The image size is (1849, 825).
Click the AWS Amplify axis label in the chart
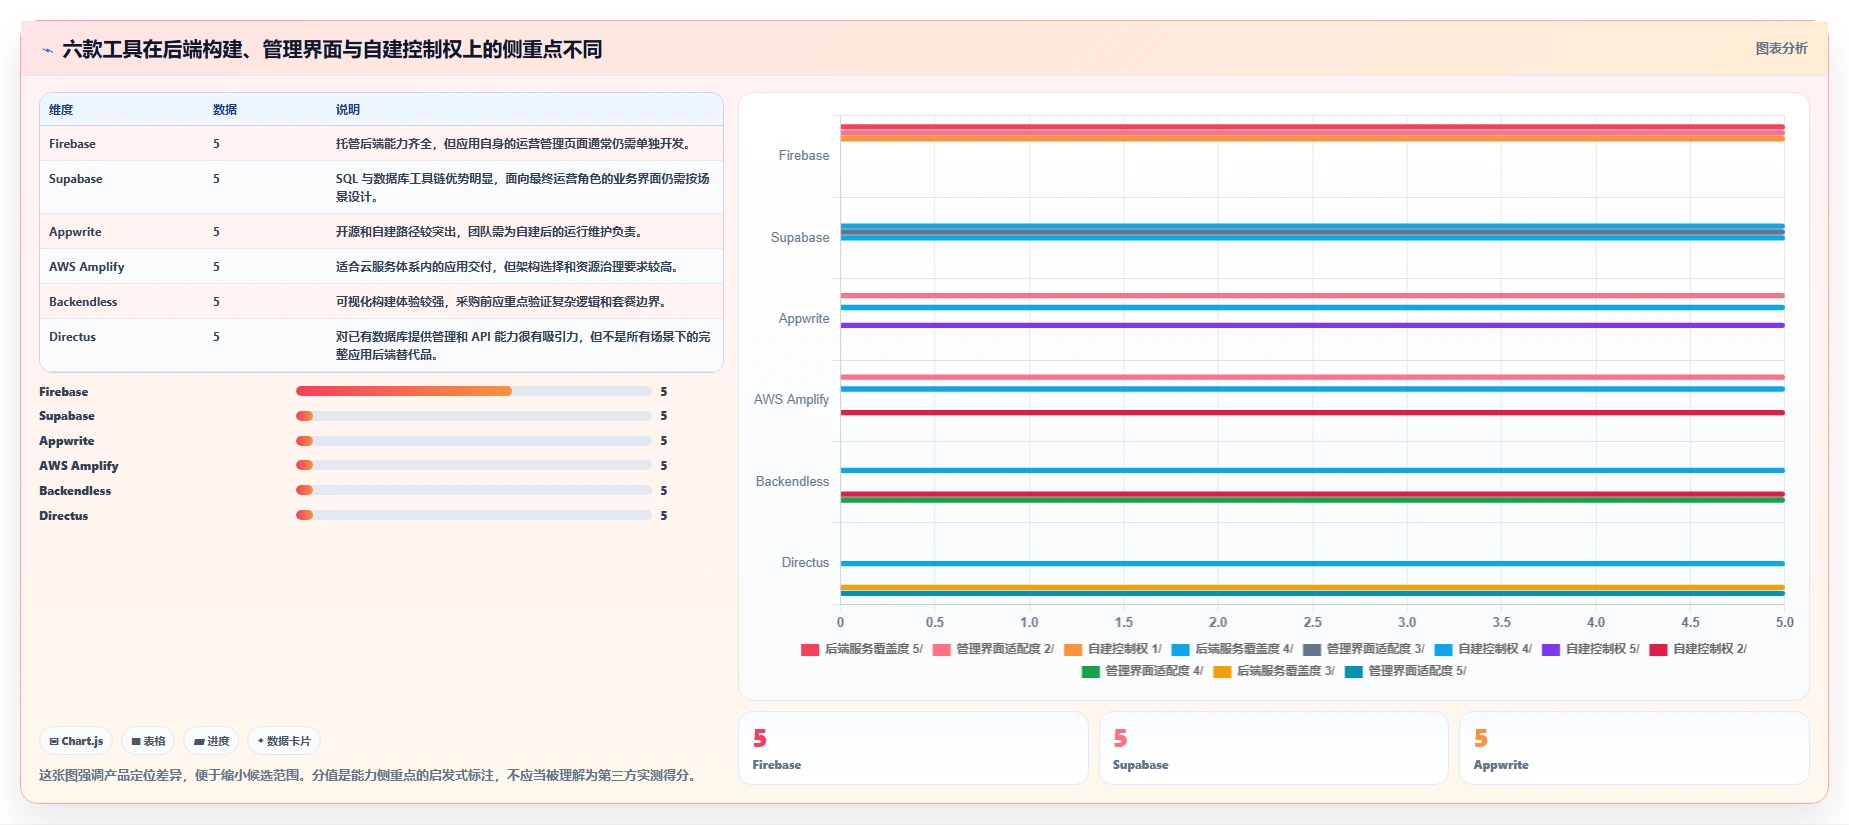click(x=792, y=400)
